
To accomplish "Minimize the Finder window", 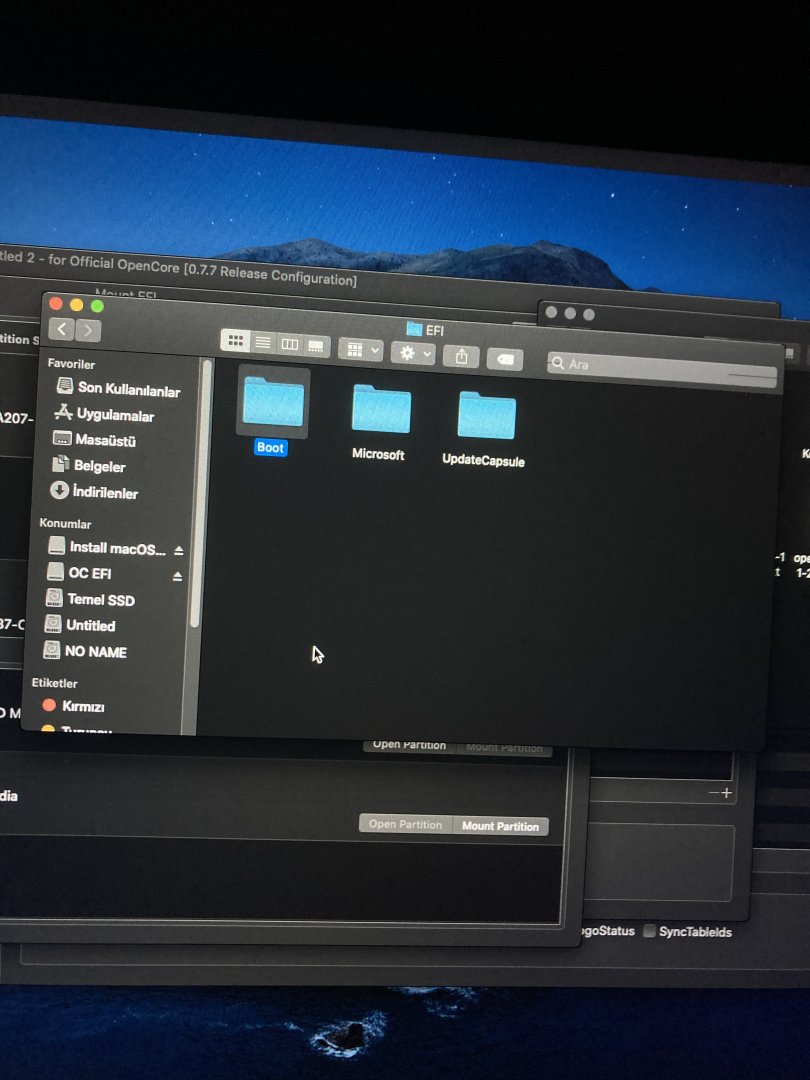I will pos(76,304).
